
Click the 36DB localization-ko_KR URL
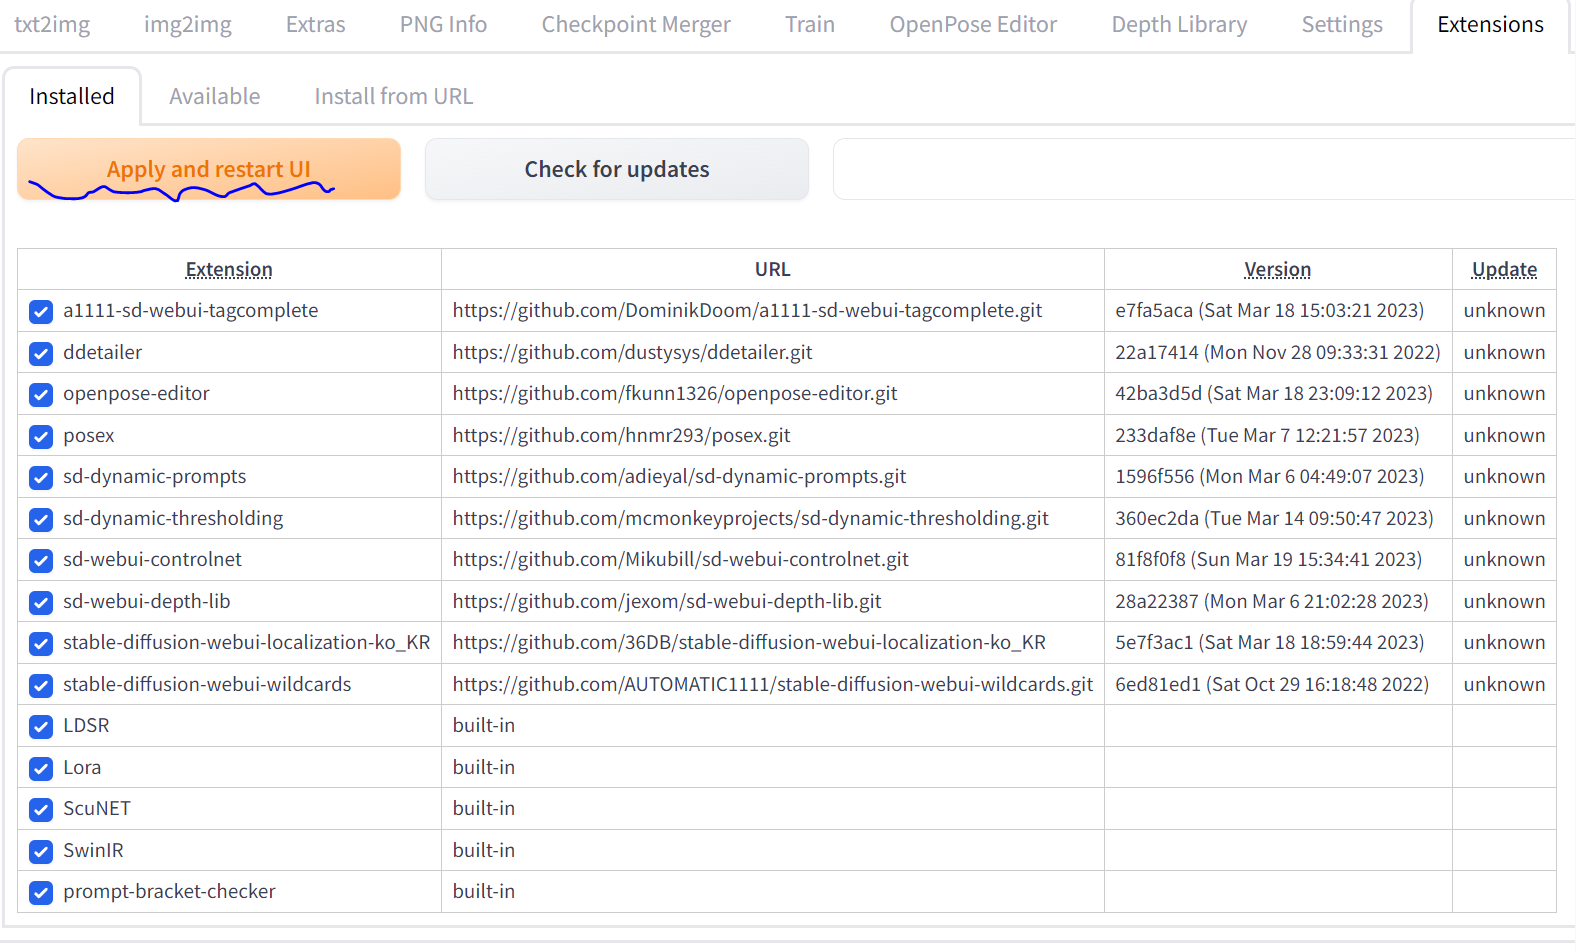749,643
